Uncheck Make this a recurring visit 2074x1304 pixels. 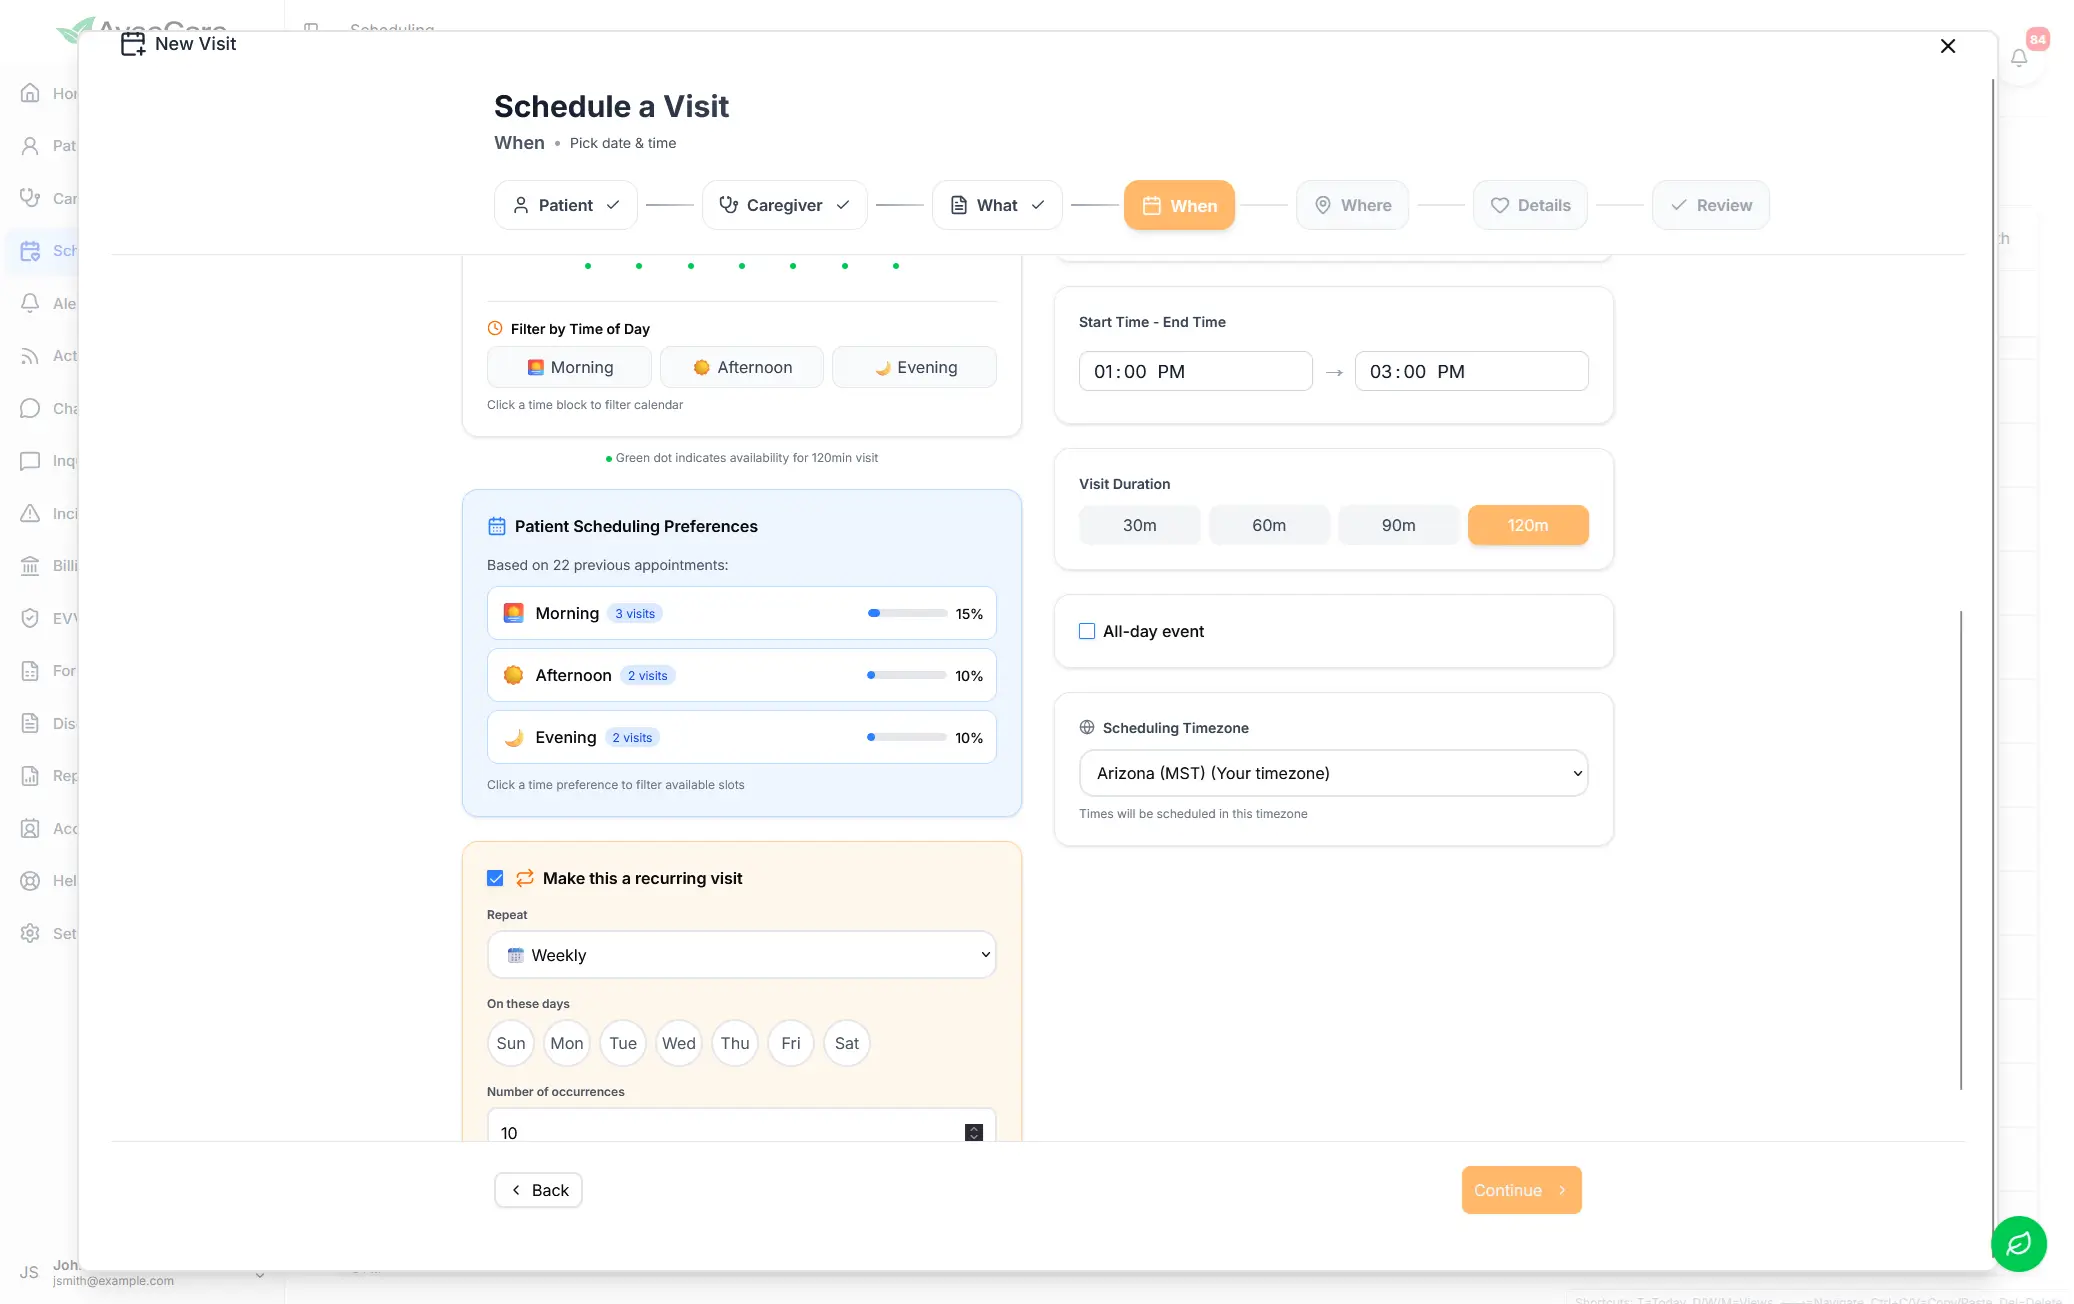495,877
